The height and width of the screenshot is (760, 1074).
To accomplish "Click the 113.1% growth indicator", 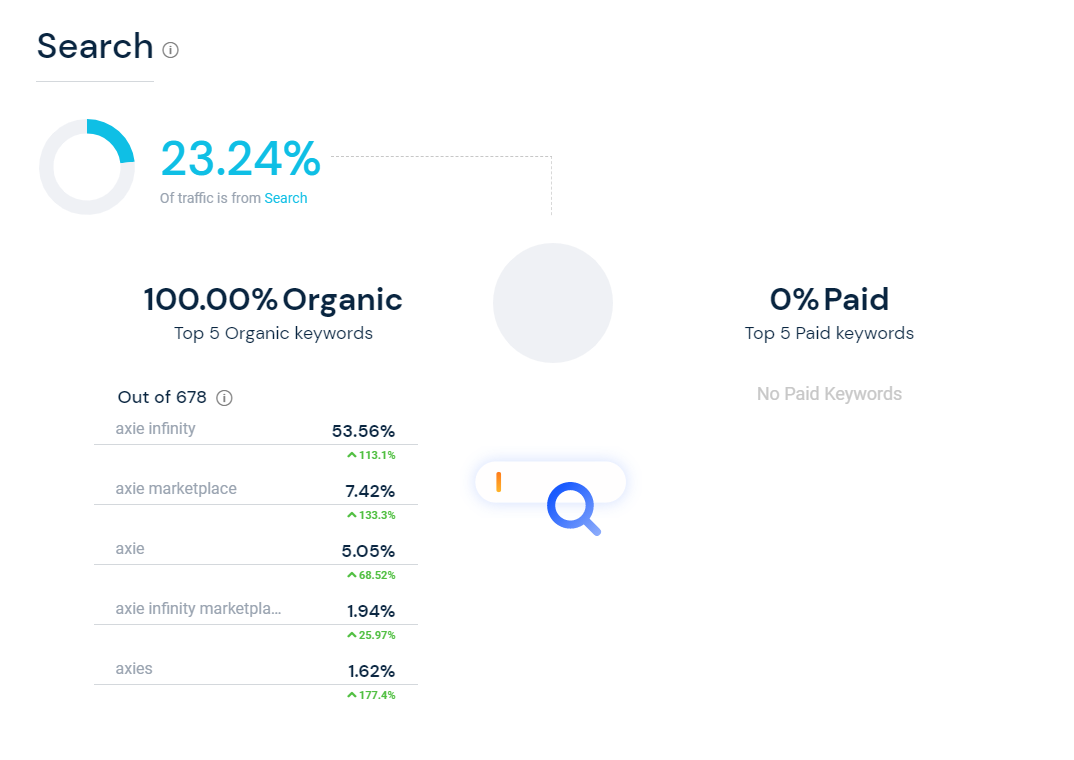I will [x=371, y=455].
